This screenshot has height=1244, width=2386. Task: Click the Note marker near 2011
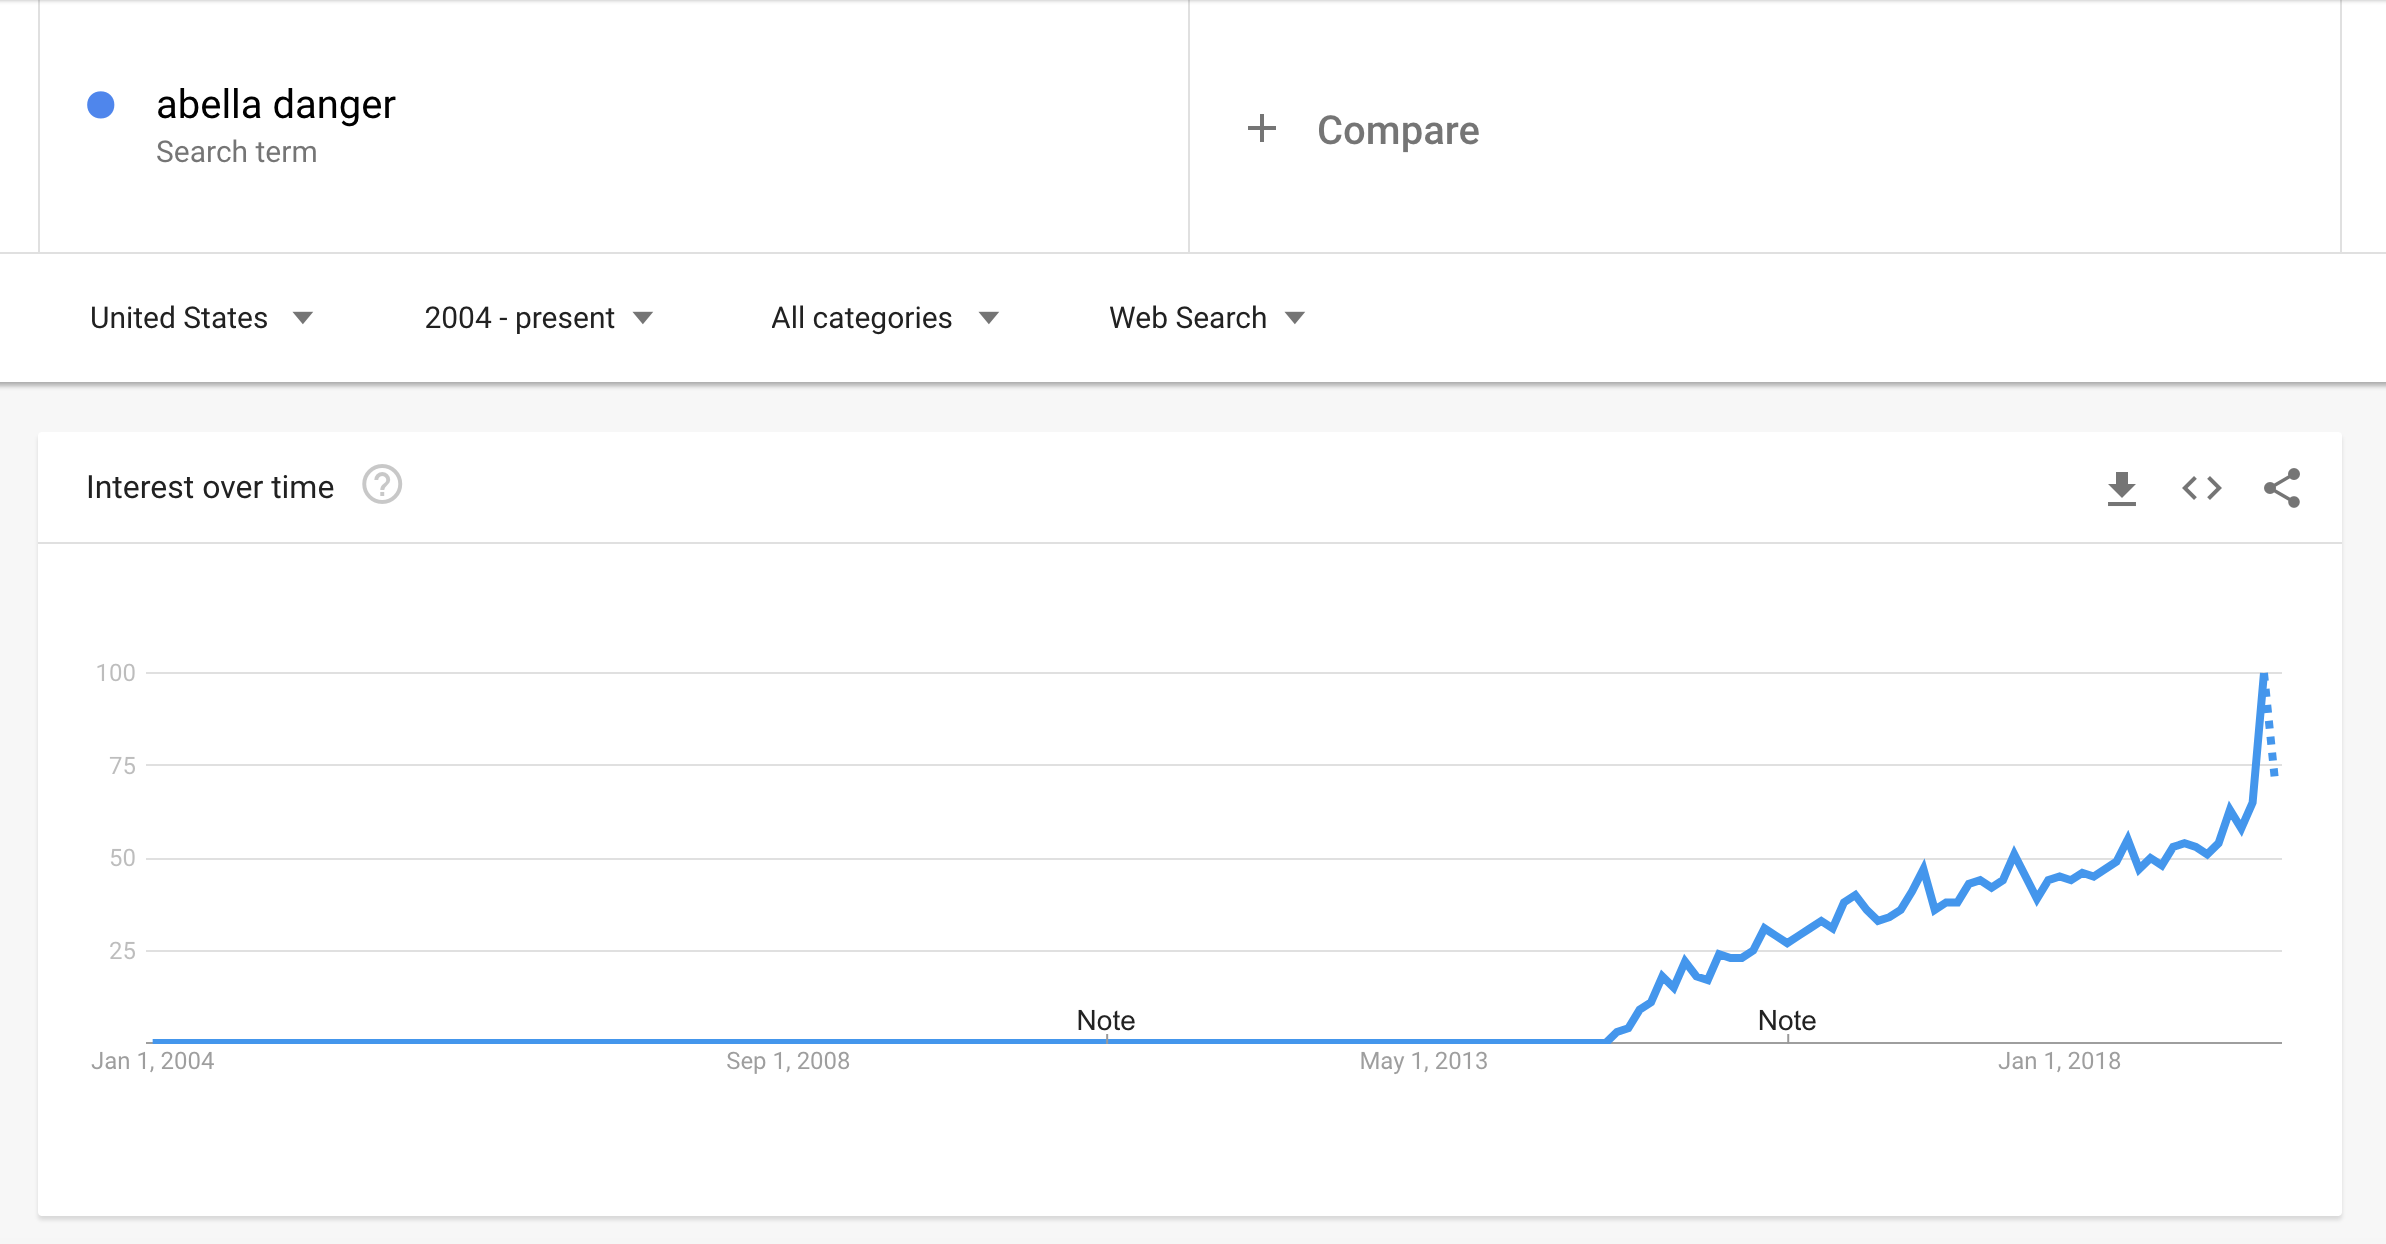point(1106,1020)
